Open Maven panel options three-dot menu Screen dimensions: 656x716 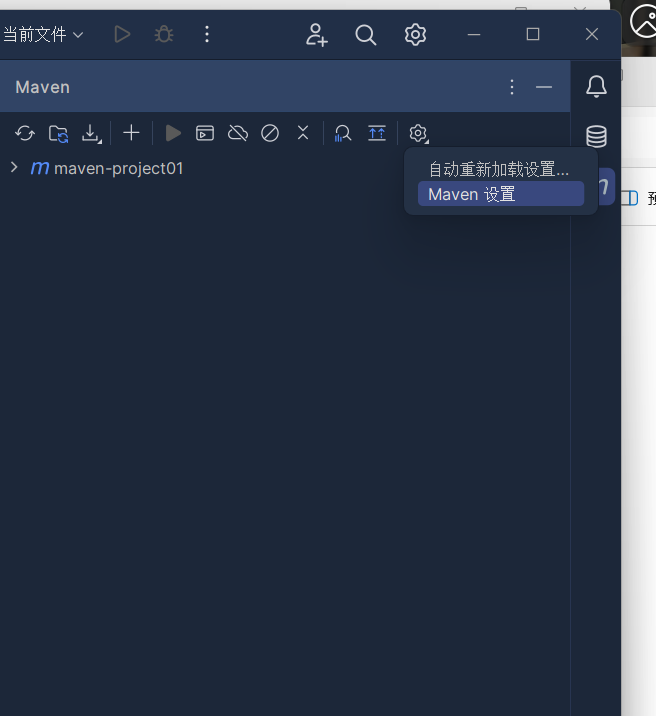click(x=512, y=87)
